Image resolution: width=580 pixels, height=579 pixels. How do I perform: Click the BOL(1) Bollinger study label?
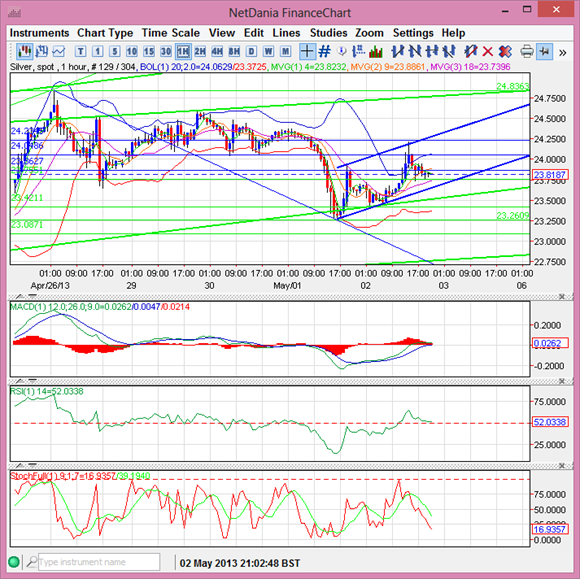pyautogui.click(x=203, y=67)
